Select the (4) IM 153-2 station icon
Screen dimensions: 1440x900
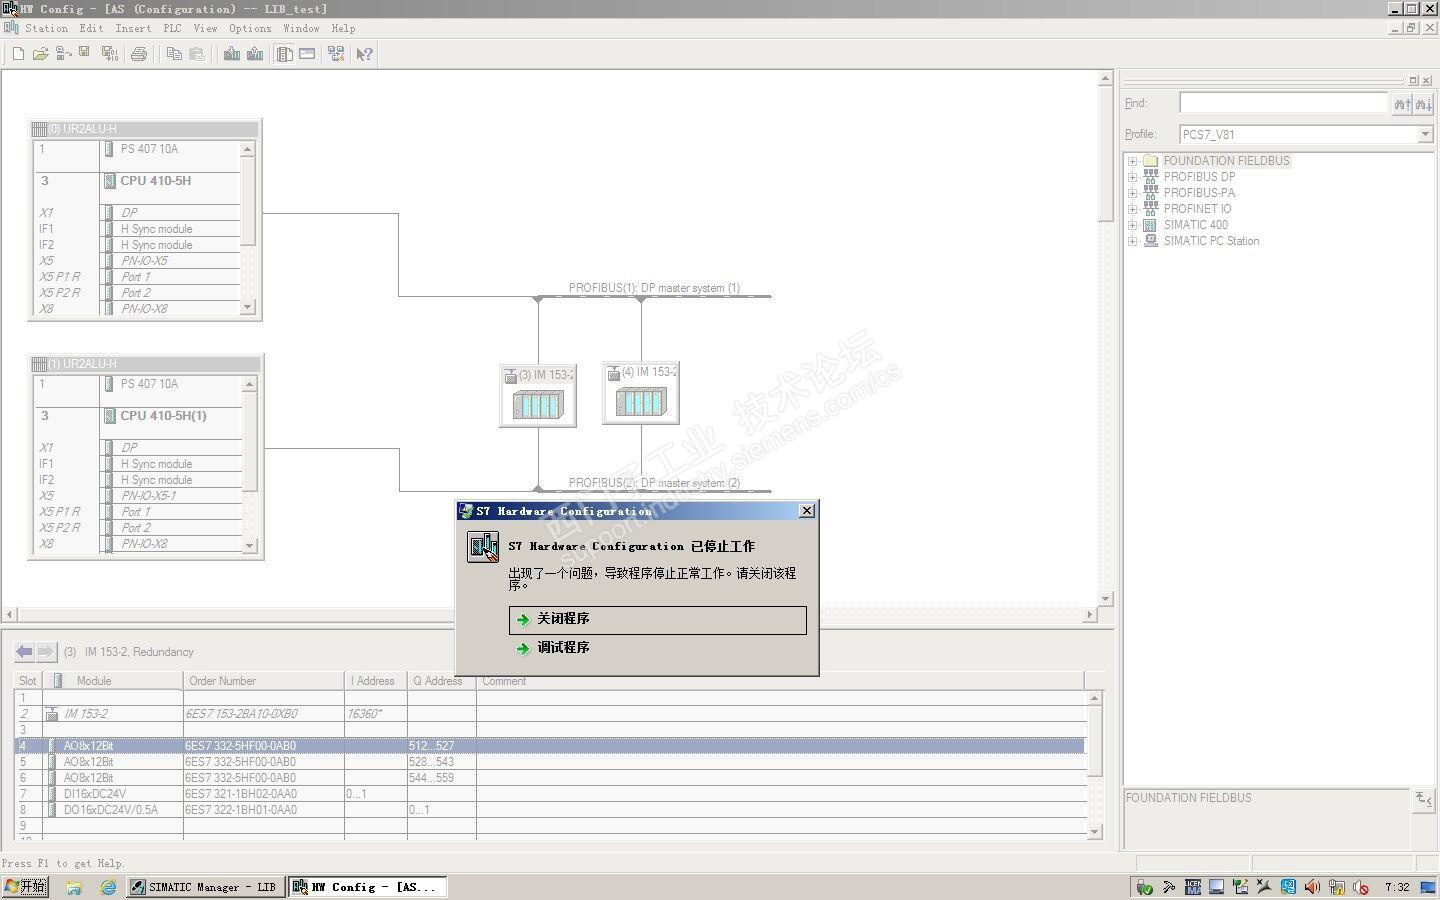pyautogui.click(x=641, y=393)
